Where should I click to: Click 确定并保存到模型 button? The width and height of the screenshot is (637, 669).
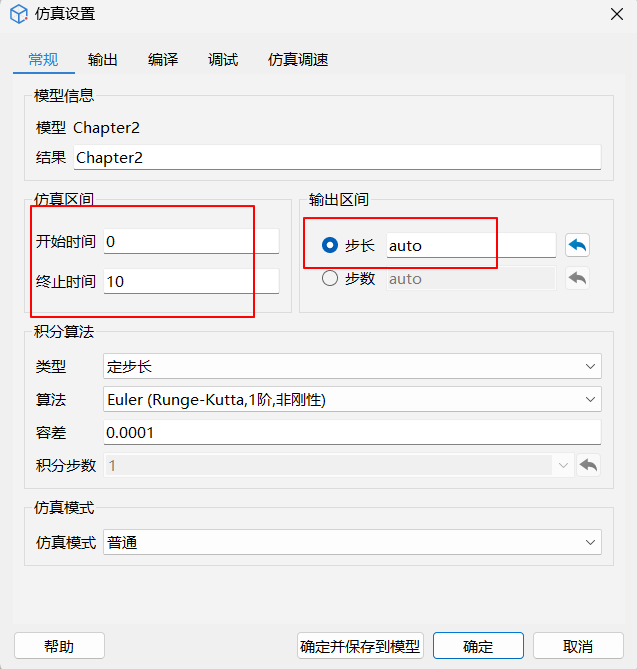tap(361, 646)
